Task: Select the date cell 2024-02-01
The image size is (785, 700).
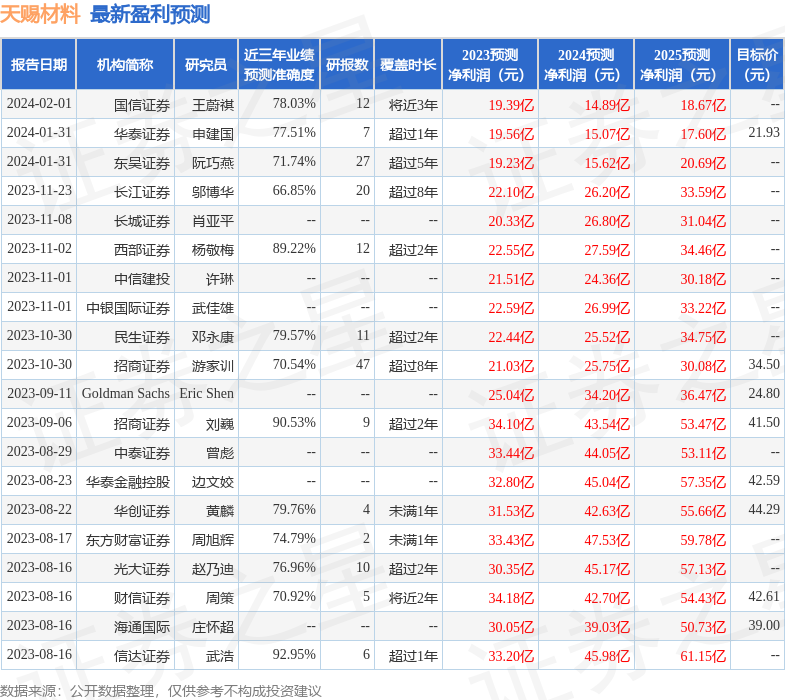Action: point(39,104)
